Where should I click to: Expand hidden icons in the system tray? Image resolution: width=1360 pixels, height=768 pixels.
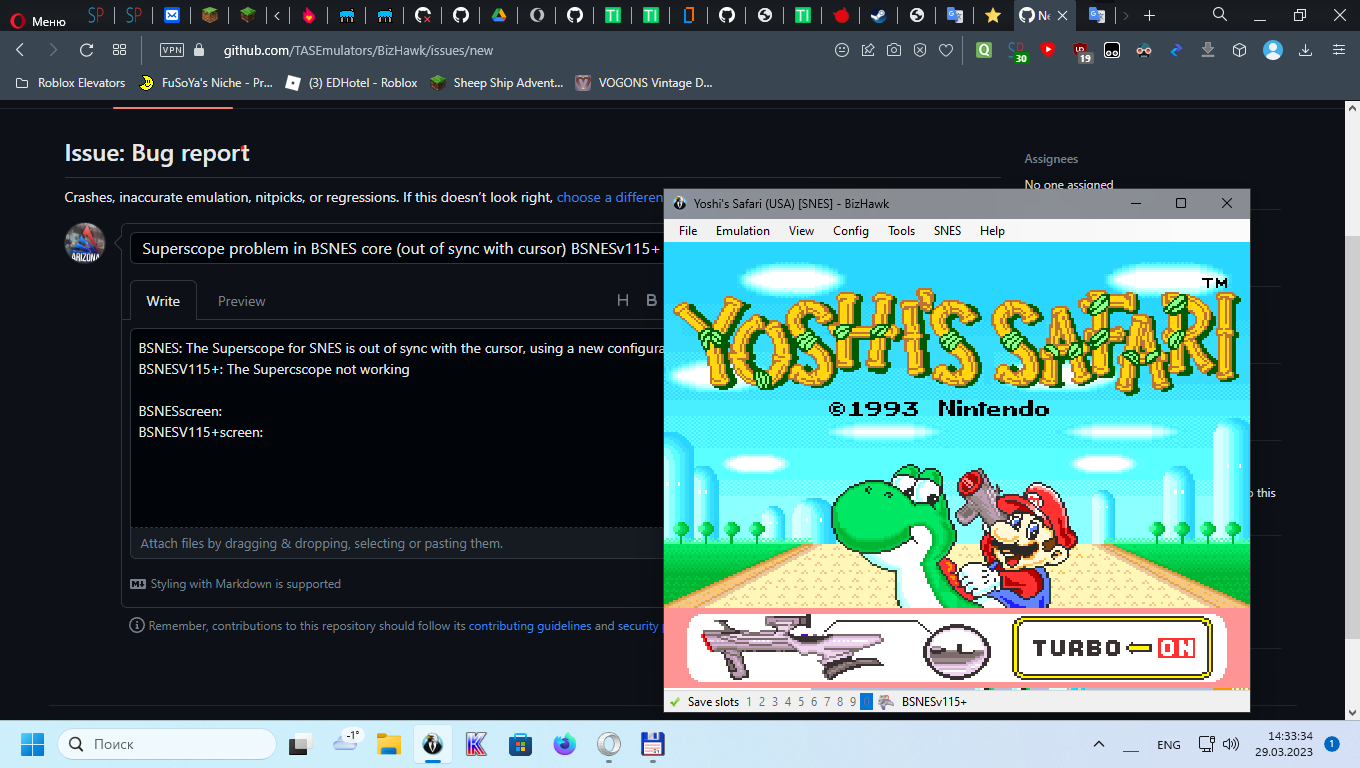[1098, 744]
